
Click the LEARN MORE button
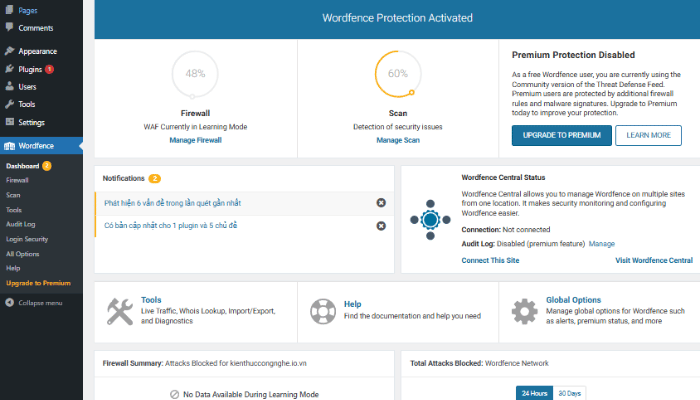click(648, 135)
